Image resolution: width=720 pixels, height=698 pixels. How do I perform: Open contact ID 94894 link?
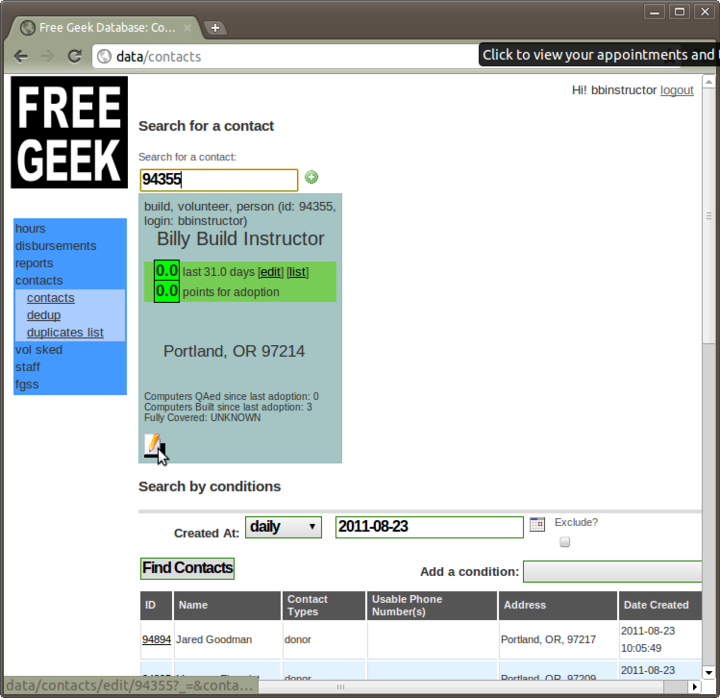(x=156, y=639)
